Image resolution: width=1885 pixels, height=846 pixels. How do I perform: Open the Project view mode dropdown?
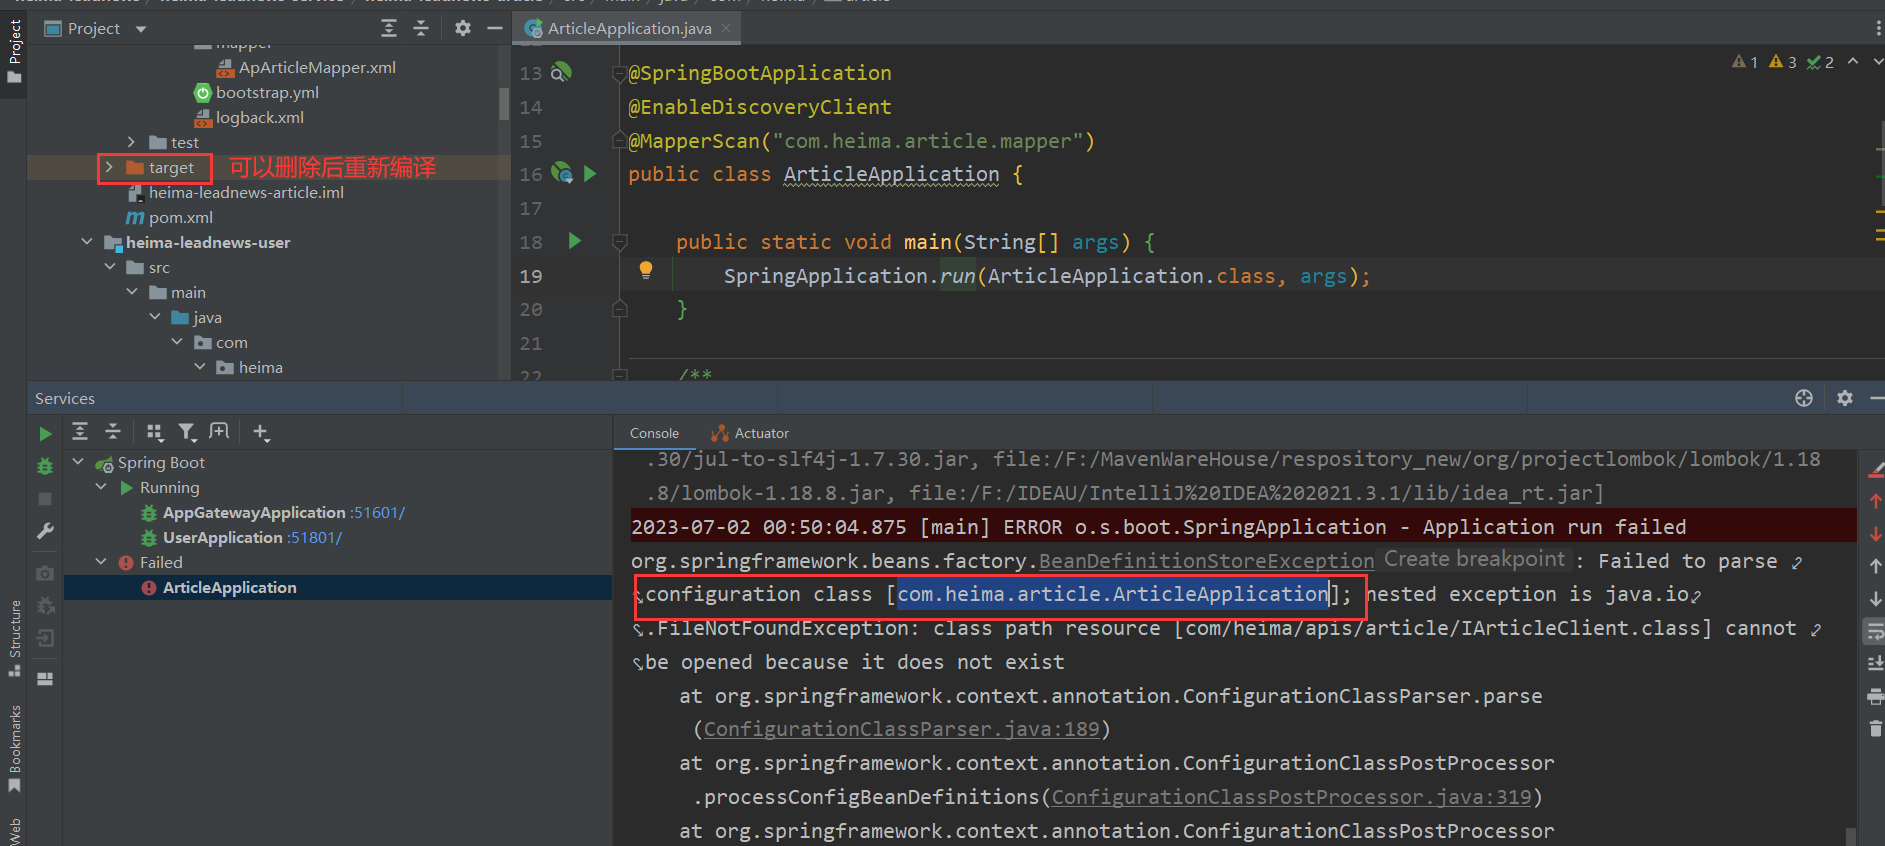click(x=141, y=29)
